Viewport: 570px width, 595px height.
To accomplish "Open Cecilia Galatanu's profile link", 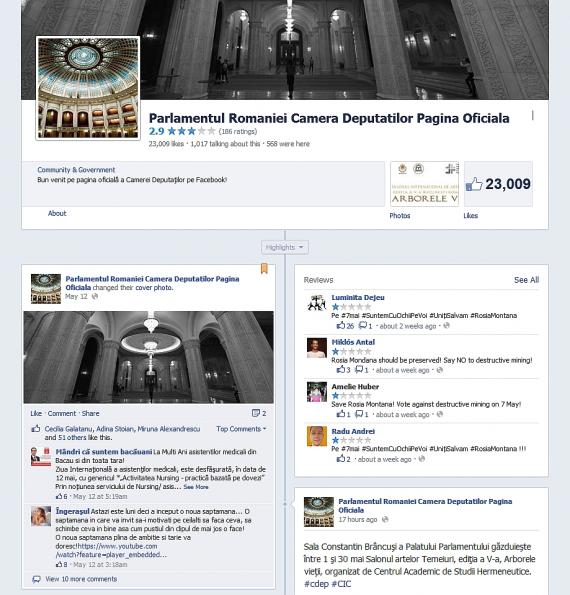I will [x=68, y=429].
